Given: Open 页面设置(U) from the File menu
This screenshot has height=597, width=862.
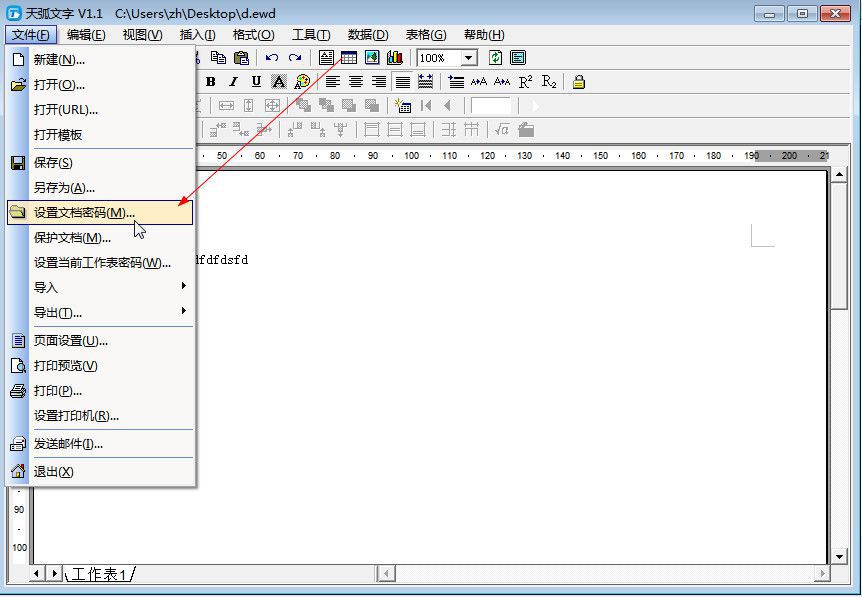Looking at the screenshot, I should click(100, 341).
